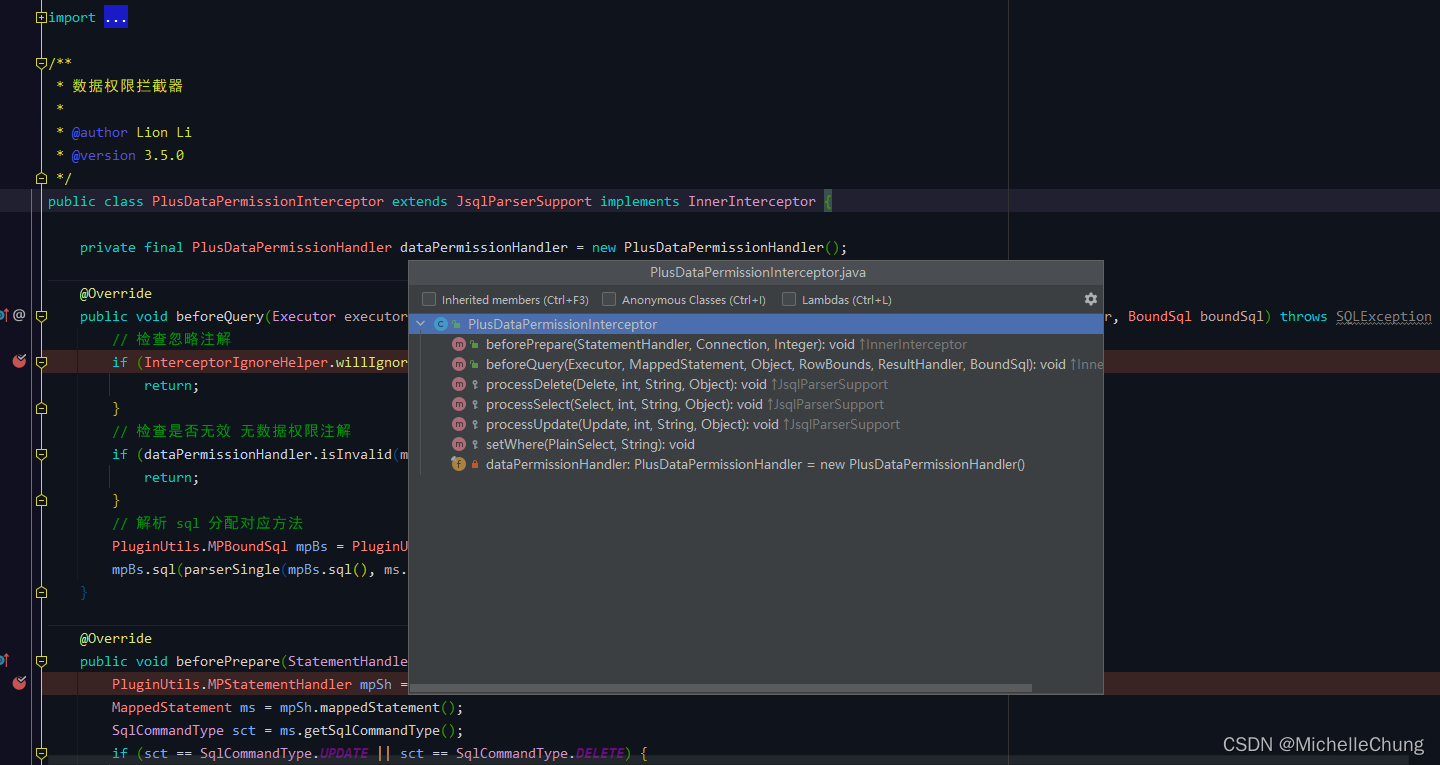The image size is (1440, 765).
Task: Collapse the beforePrepare method body
Action: point(41,661)
